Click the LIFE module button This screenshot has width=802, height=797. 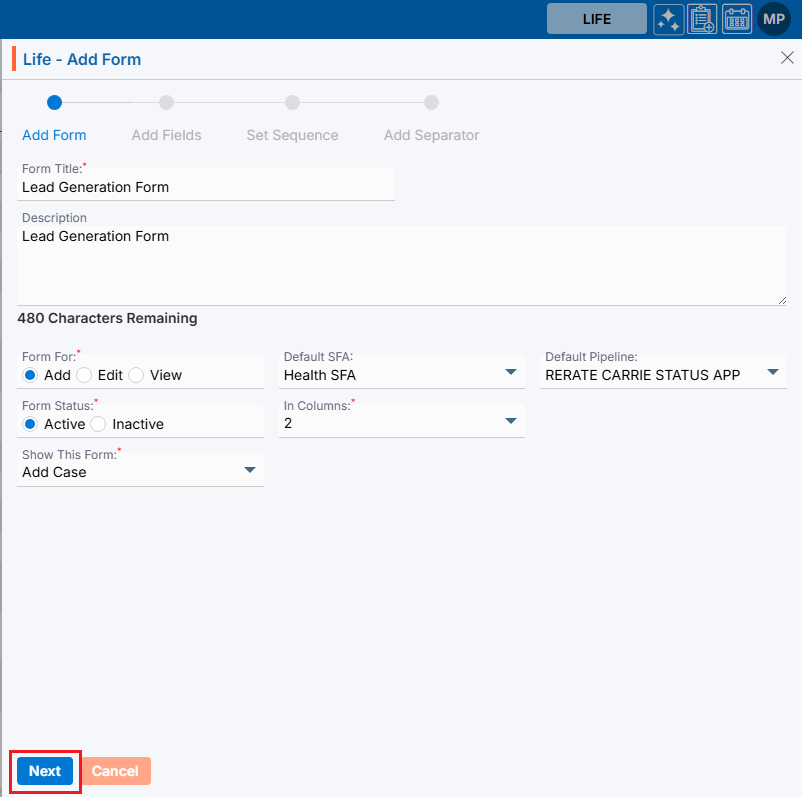[597, 19]
